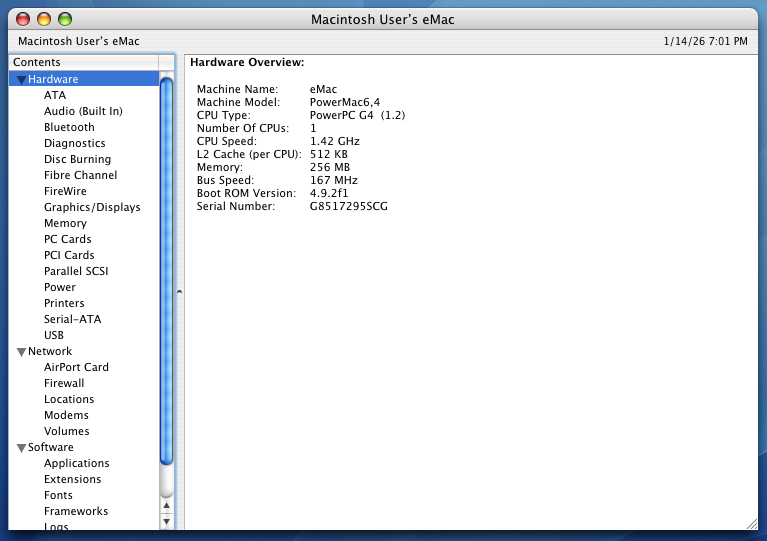
Task: Open USB device tree
Action: [54, 335]
